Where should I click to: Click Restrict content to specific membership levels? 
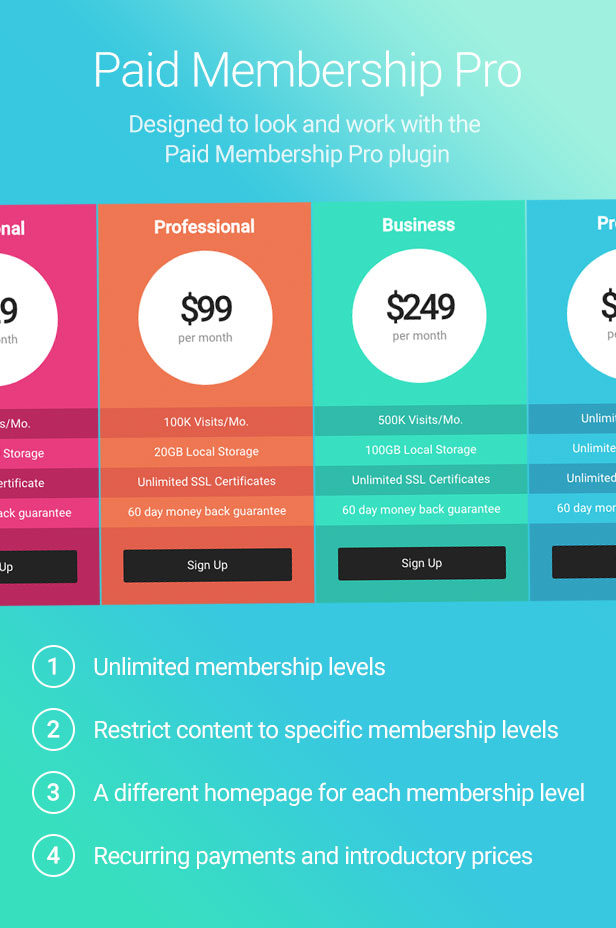click(x=326, y=730)
